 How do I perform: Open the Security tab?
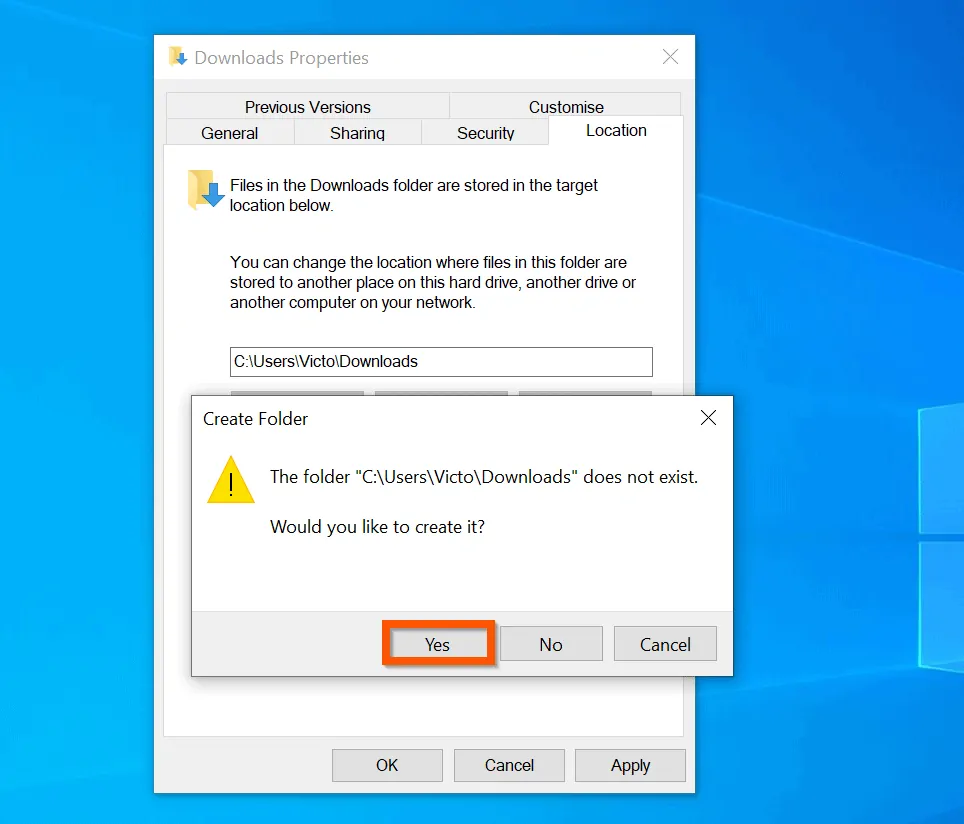[485, 132]
